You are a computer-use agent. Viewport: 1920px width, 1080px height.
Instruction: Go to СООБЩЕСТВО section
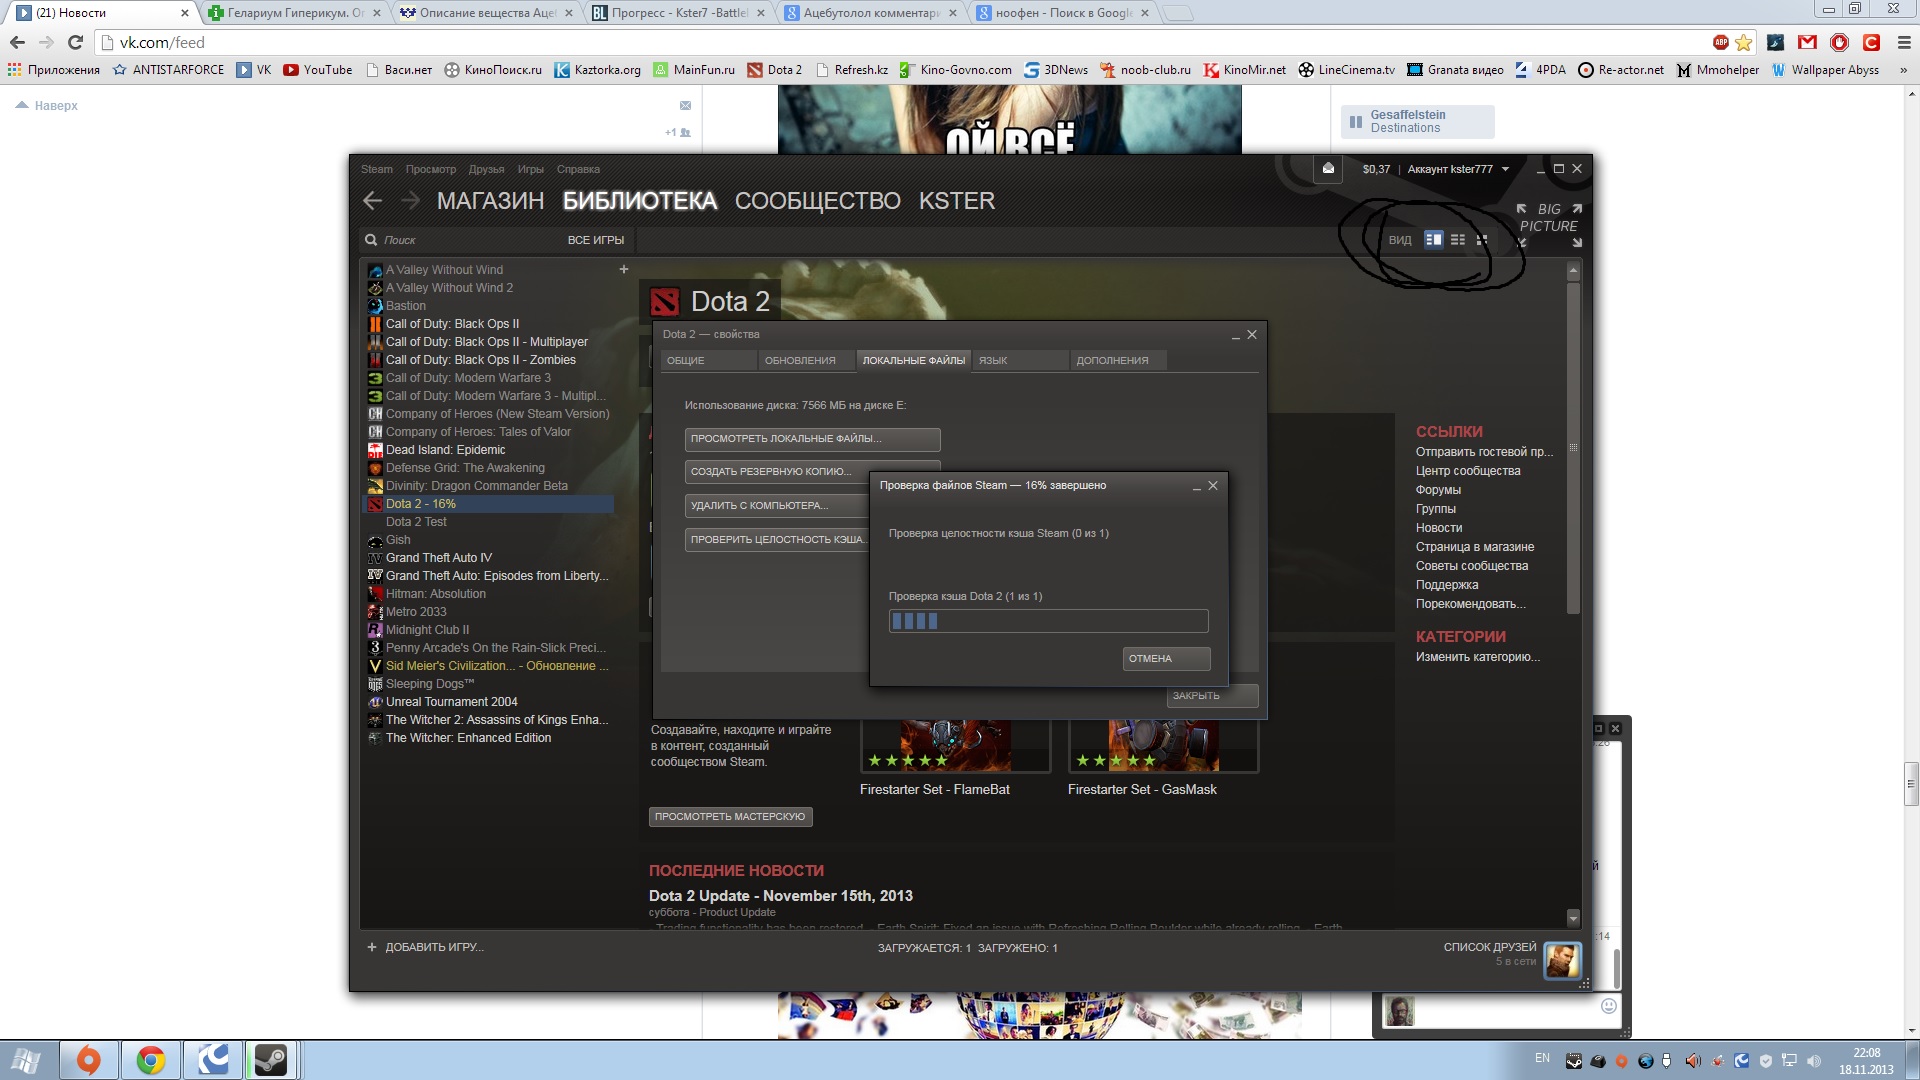pos(818,201)
